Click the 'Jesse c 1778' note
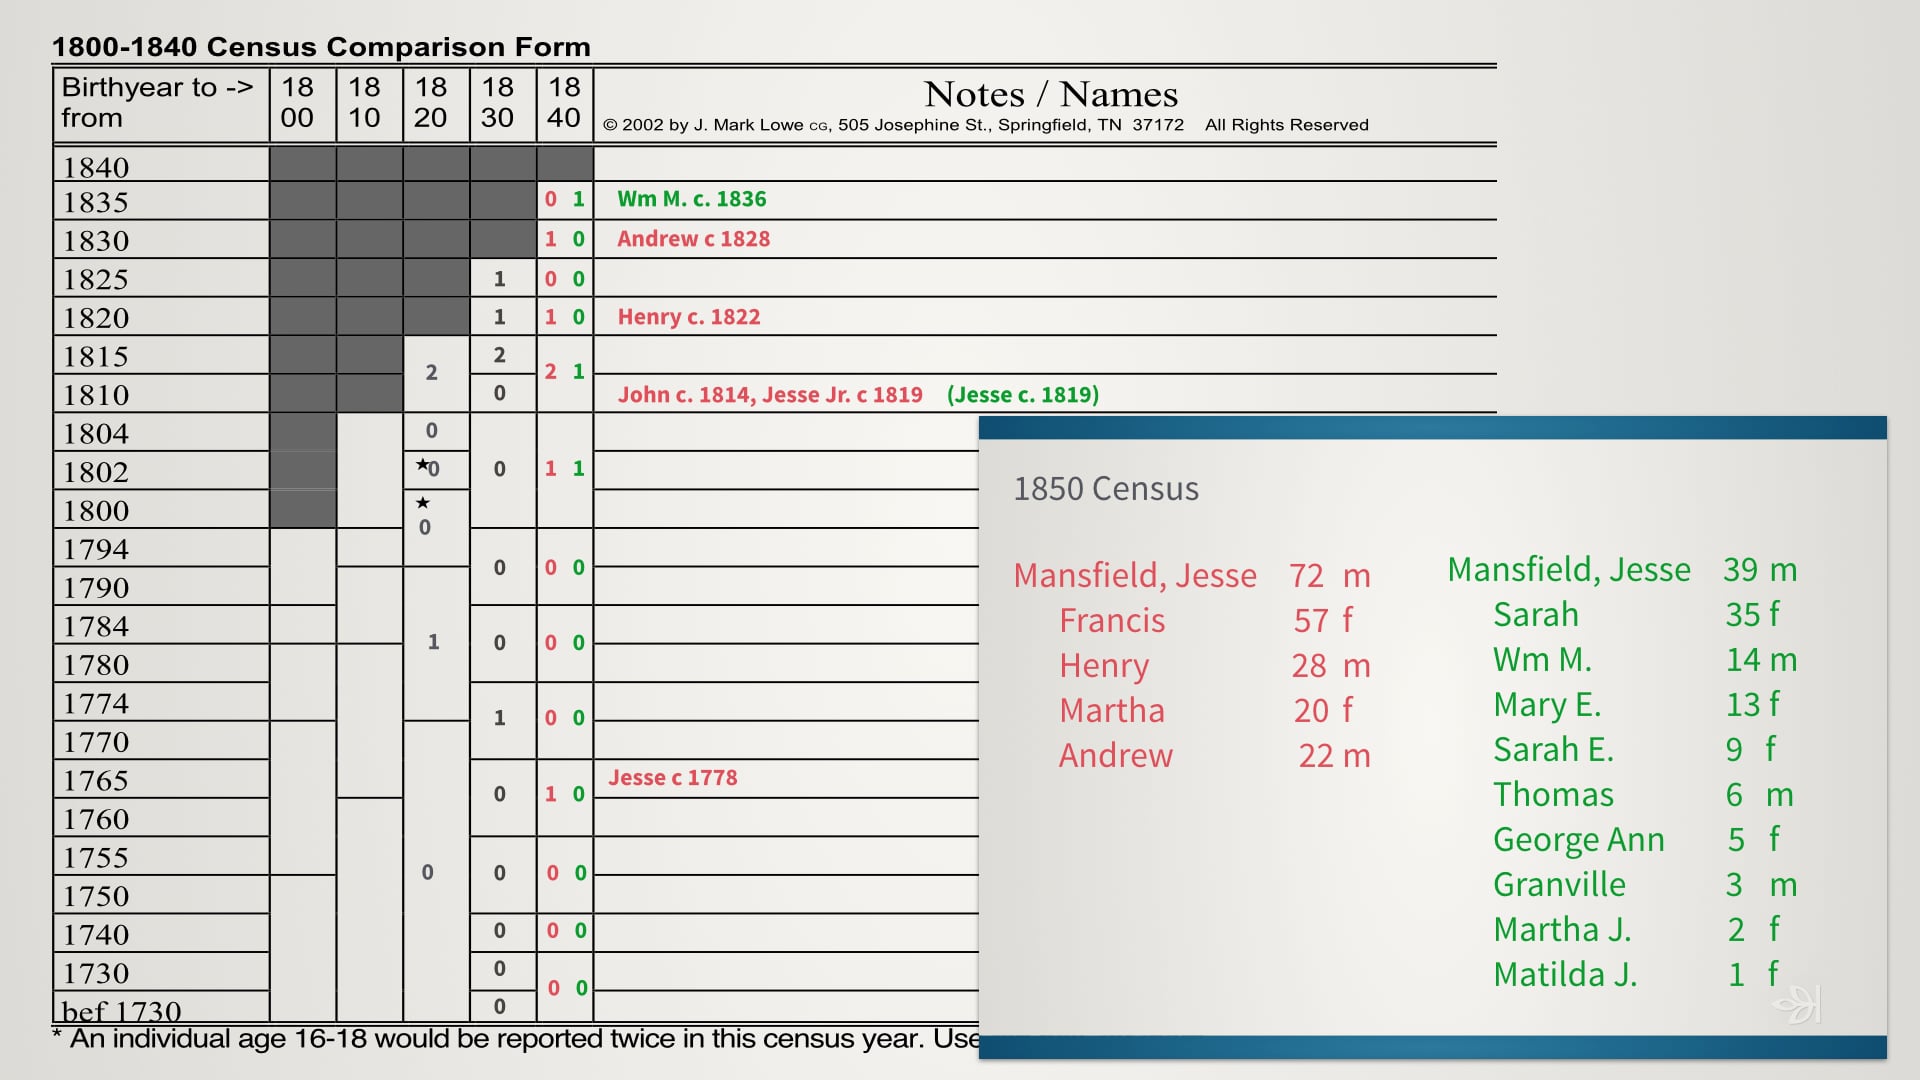 click(x=672, y=778)
